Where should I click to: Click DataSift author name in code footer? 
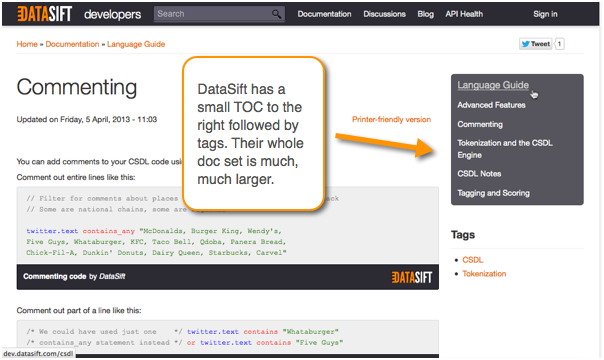coord(112,276)
